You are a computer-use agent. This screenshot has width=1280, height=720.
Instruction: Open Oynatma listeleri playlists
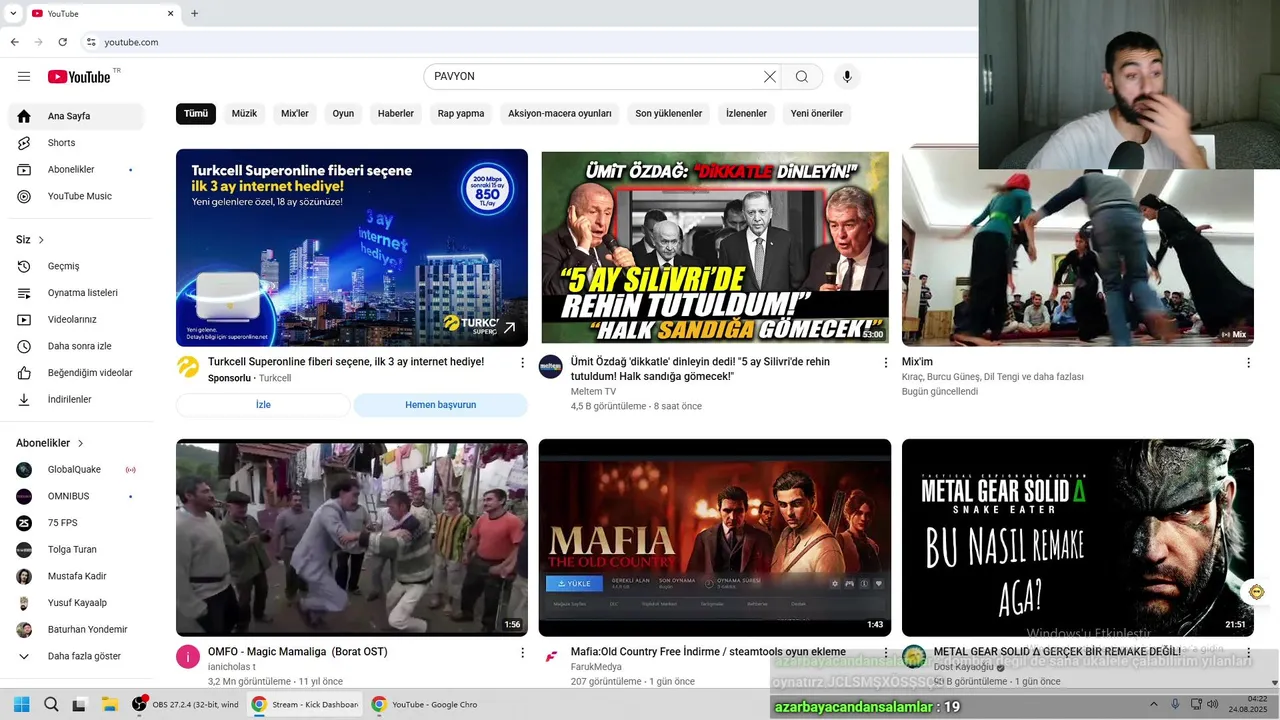coord(76,293)
